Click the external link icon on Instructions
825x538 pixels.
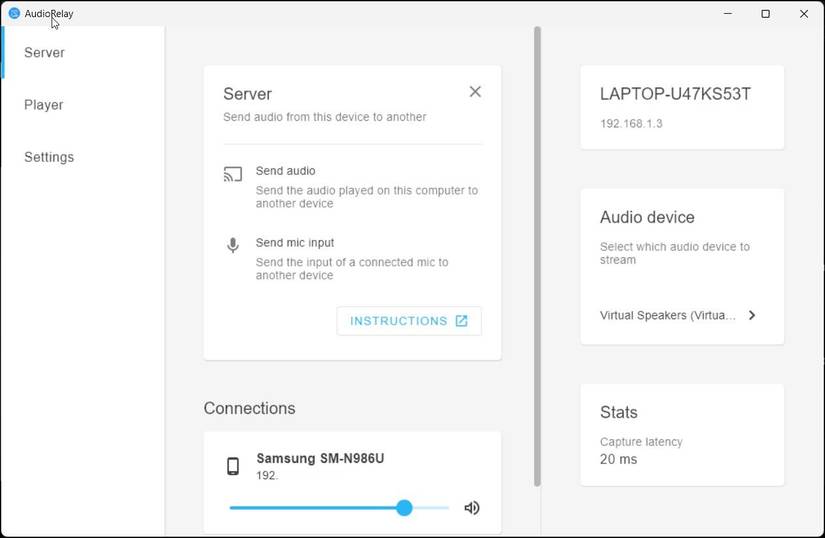coord(461,321)
